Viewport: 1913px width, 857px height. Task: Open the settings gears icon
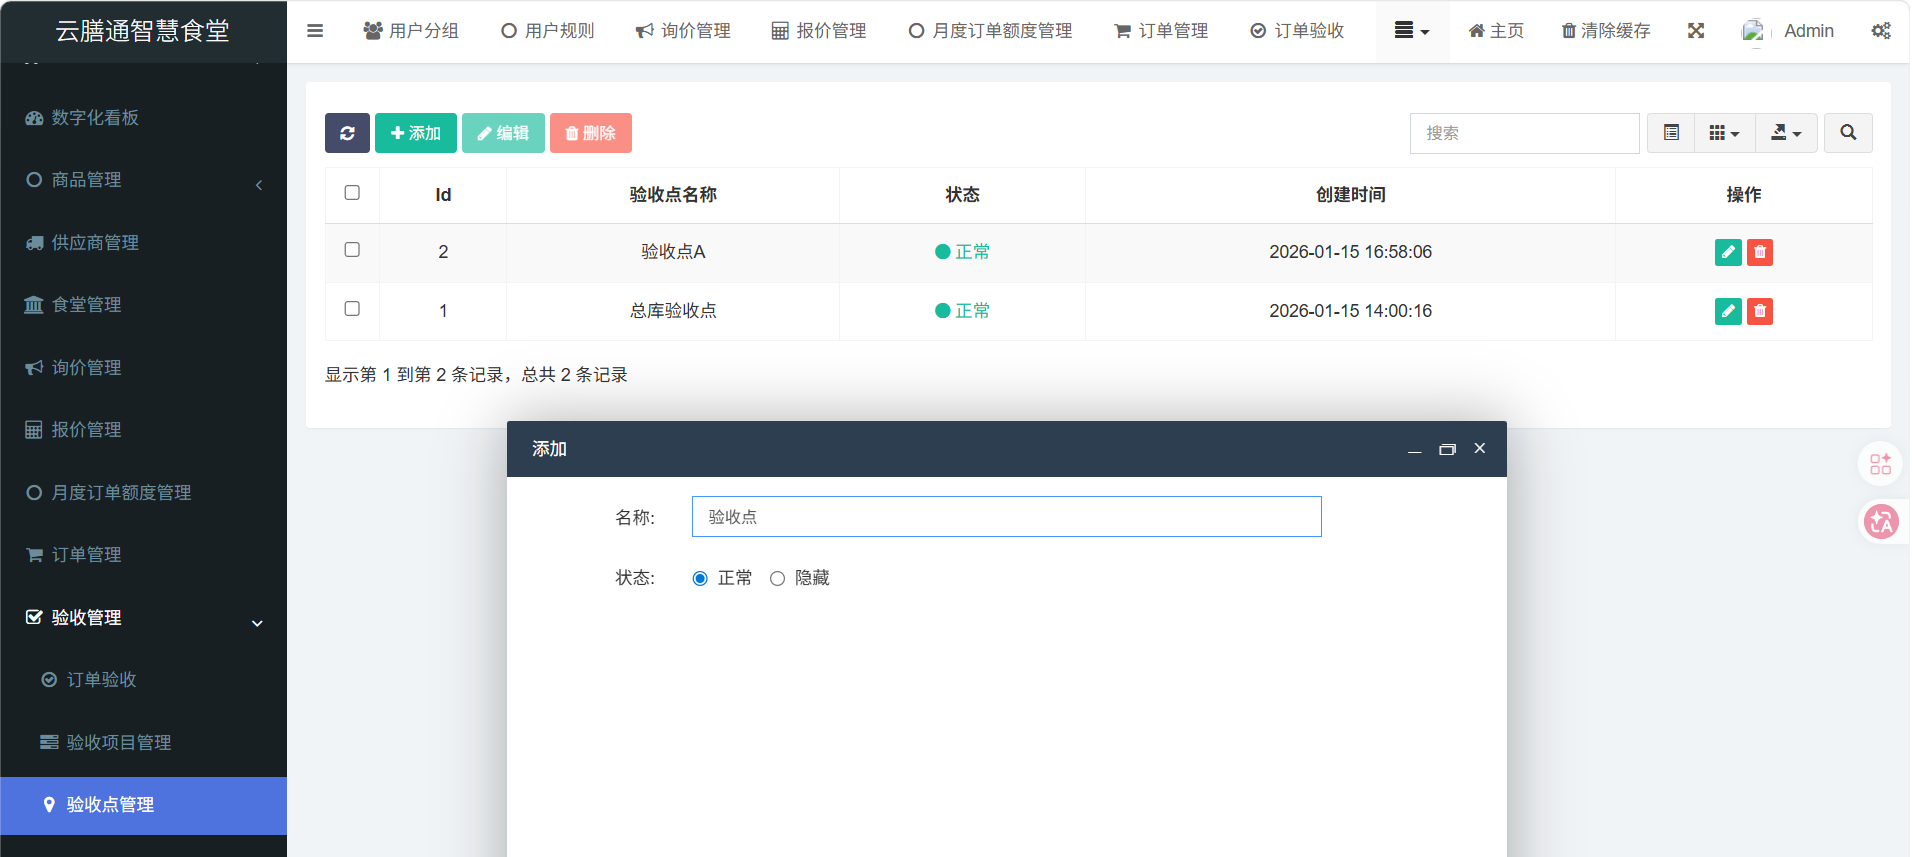click(1880, 31)
